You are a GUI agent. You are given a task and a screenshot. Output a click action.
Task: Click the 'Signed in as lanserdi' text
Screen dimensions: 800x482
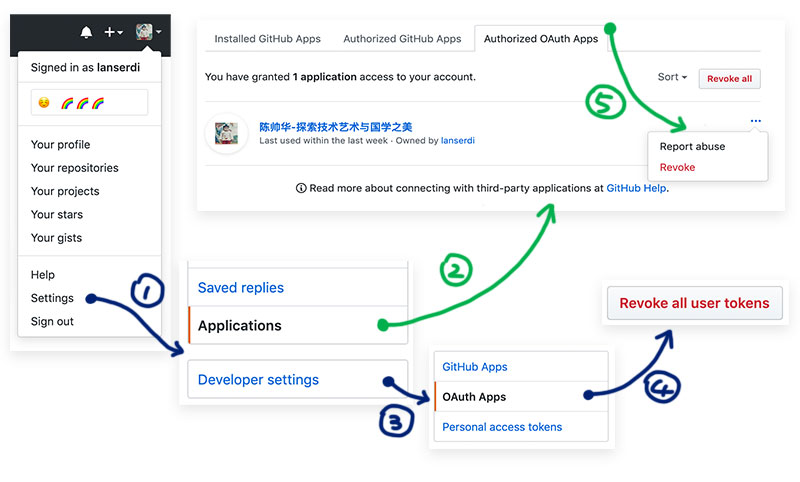click(x=85, y=67)
